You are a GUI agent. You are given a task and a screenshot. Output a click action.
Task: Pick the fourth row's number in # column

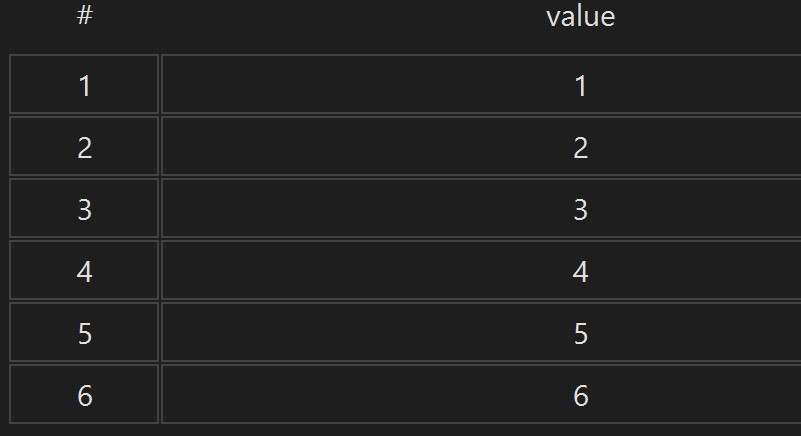tap(84, 270)
